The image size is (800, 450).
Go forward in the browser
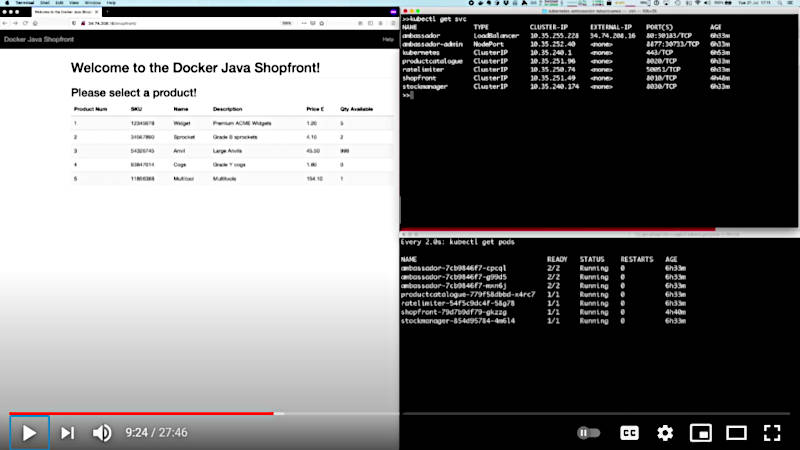pos(15,23)
